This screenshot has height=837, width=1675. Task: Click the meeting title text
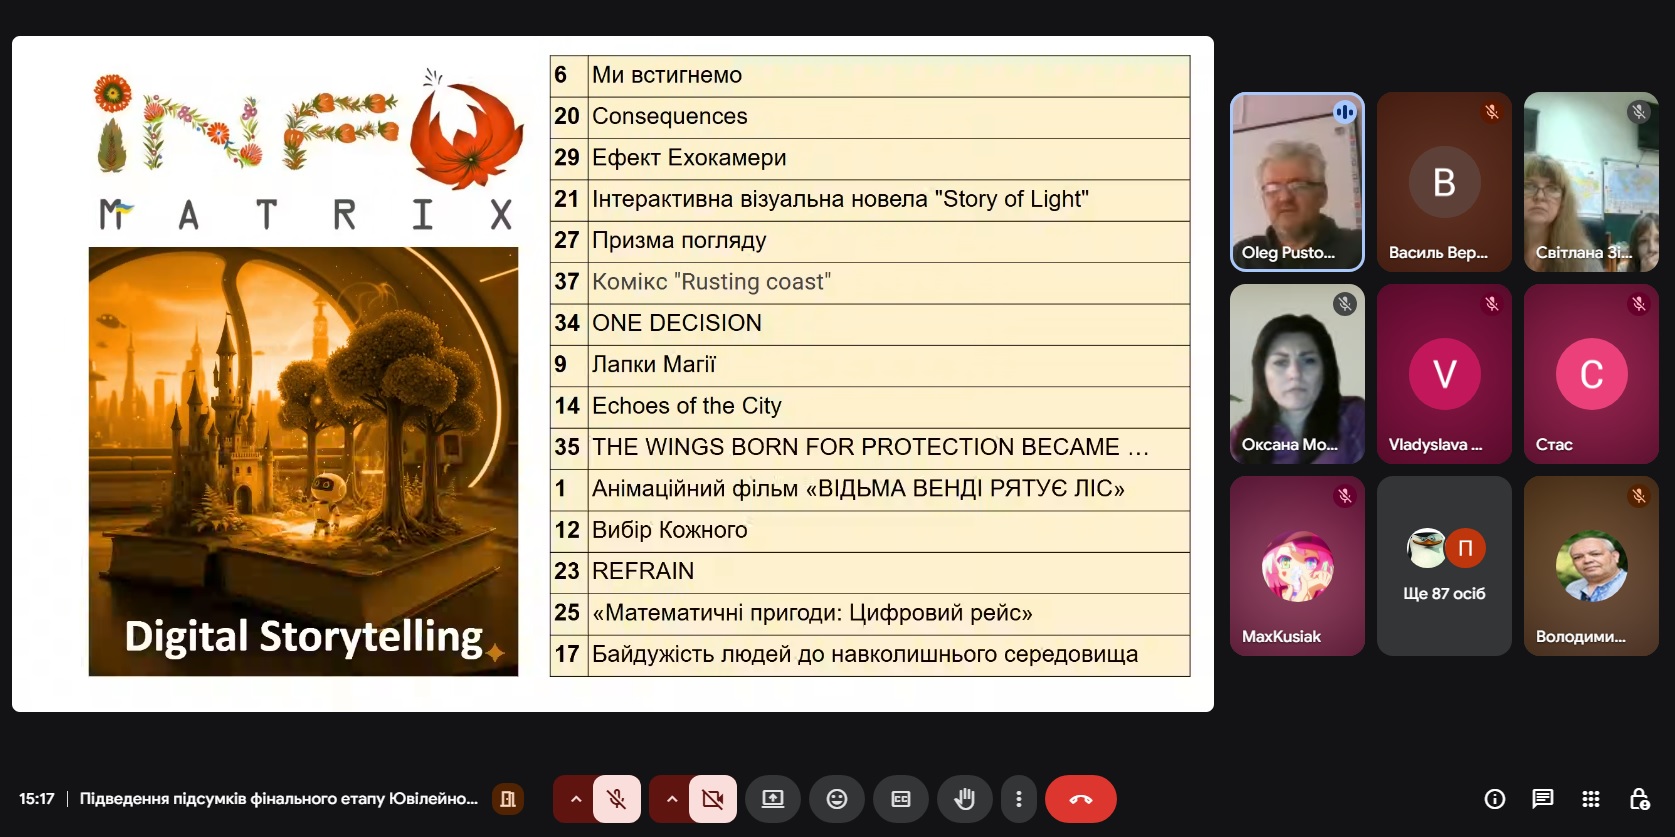coord(278,799)
